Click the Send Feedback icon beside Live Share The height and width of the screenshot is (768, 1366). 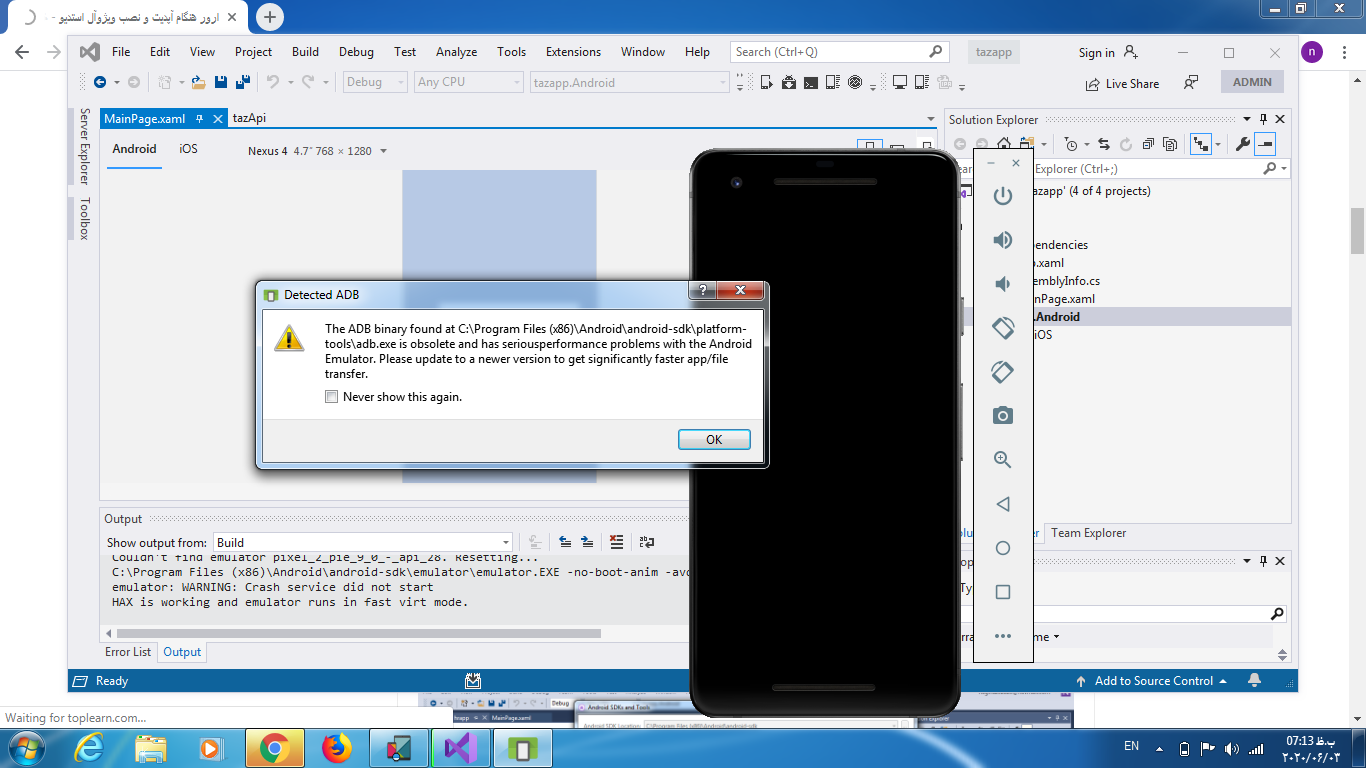1190,83
